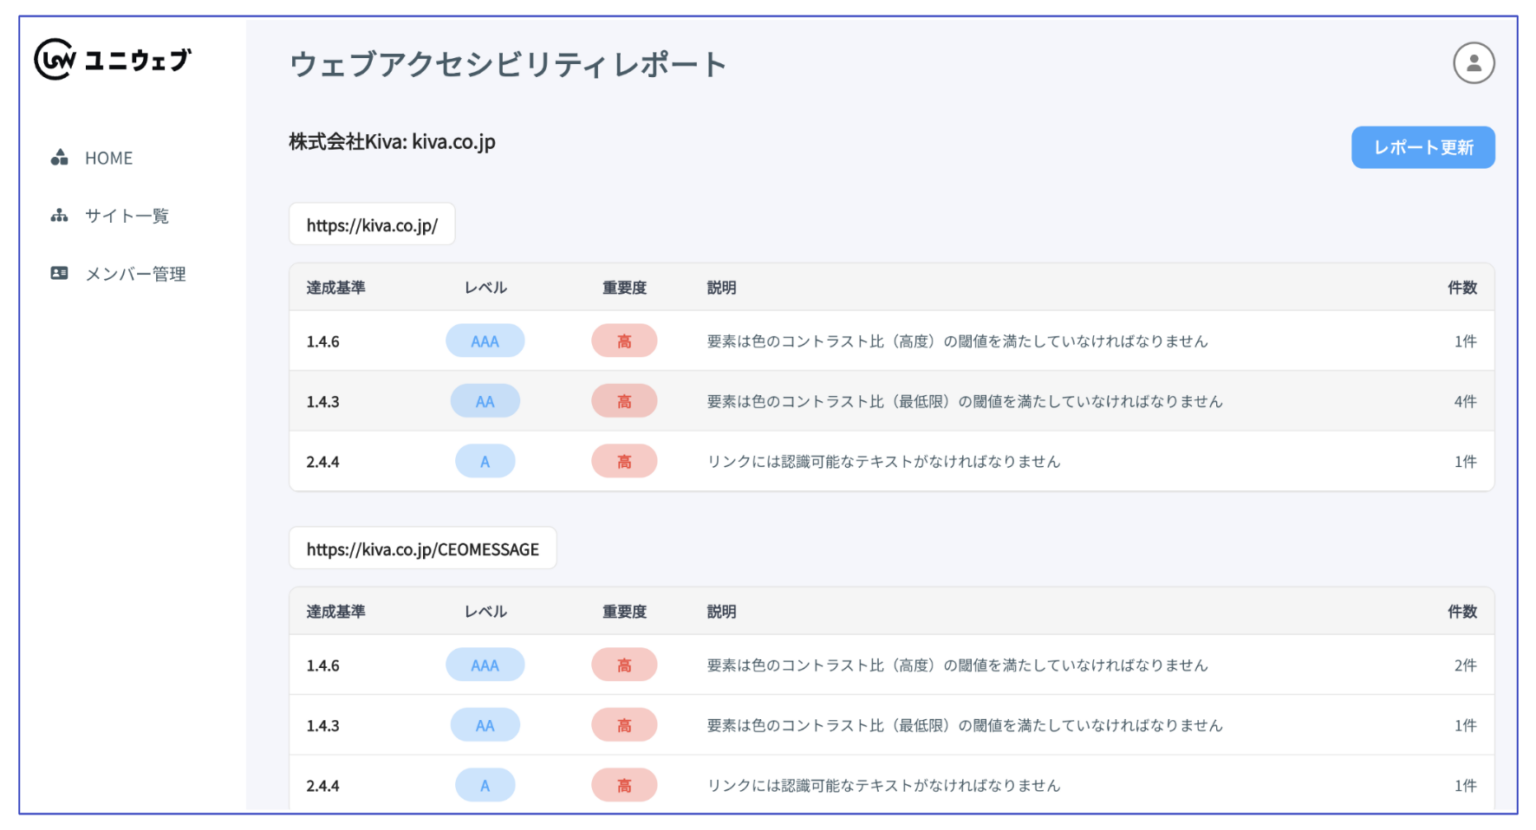Click the 2件 count cell
1536x830 pixels.
1465,666
